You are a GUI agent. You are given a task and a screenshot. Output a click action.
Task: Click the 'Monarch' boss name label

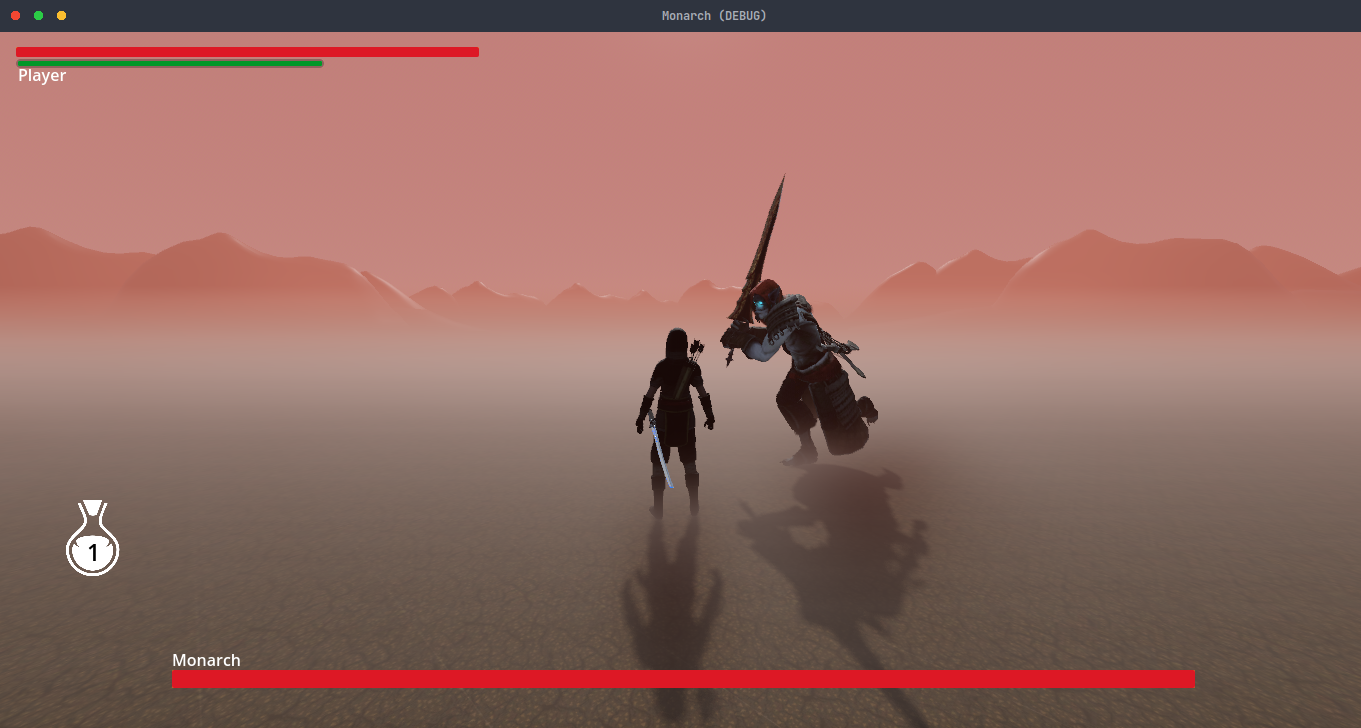click(x=206, y=660)
